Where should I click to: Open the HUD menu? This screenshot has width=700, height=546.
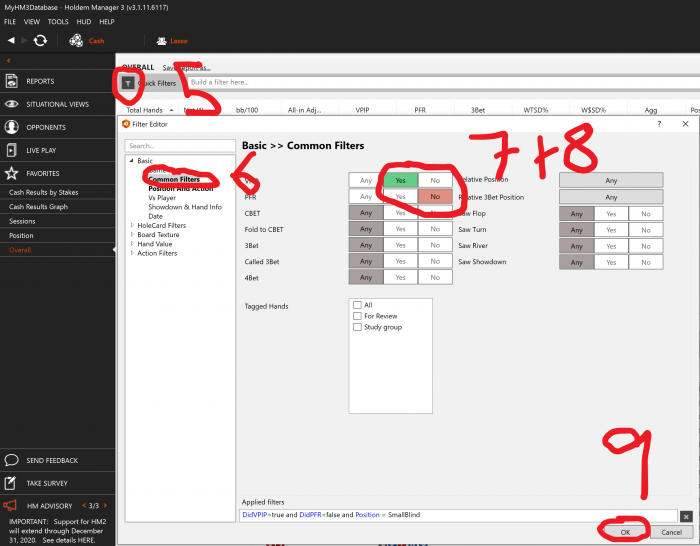[83, 21]
